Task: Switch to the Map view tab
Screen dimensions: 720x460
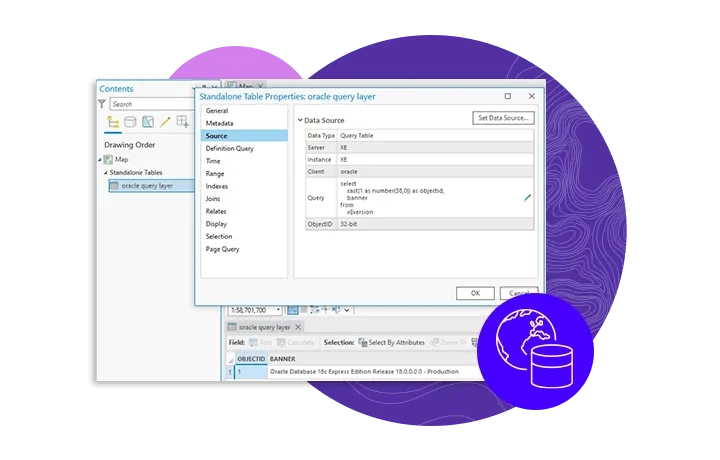Action: tap(245, 86)
